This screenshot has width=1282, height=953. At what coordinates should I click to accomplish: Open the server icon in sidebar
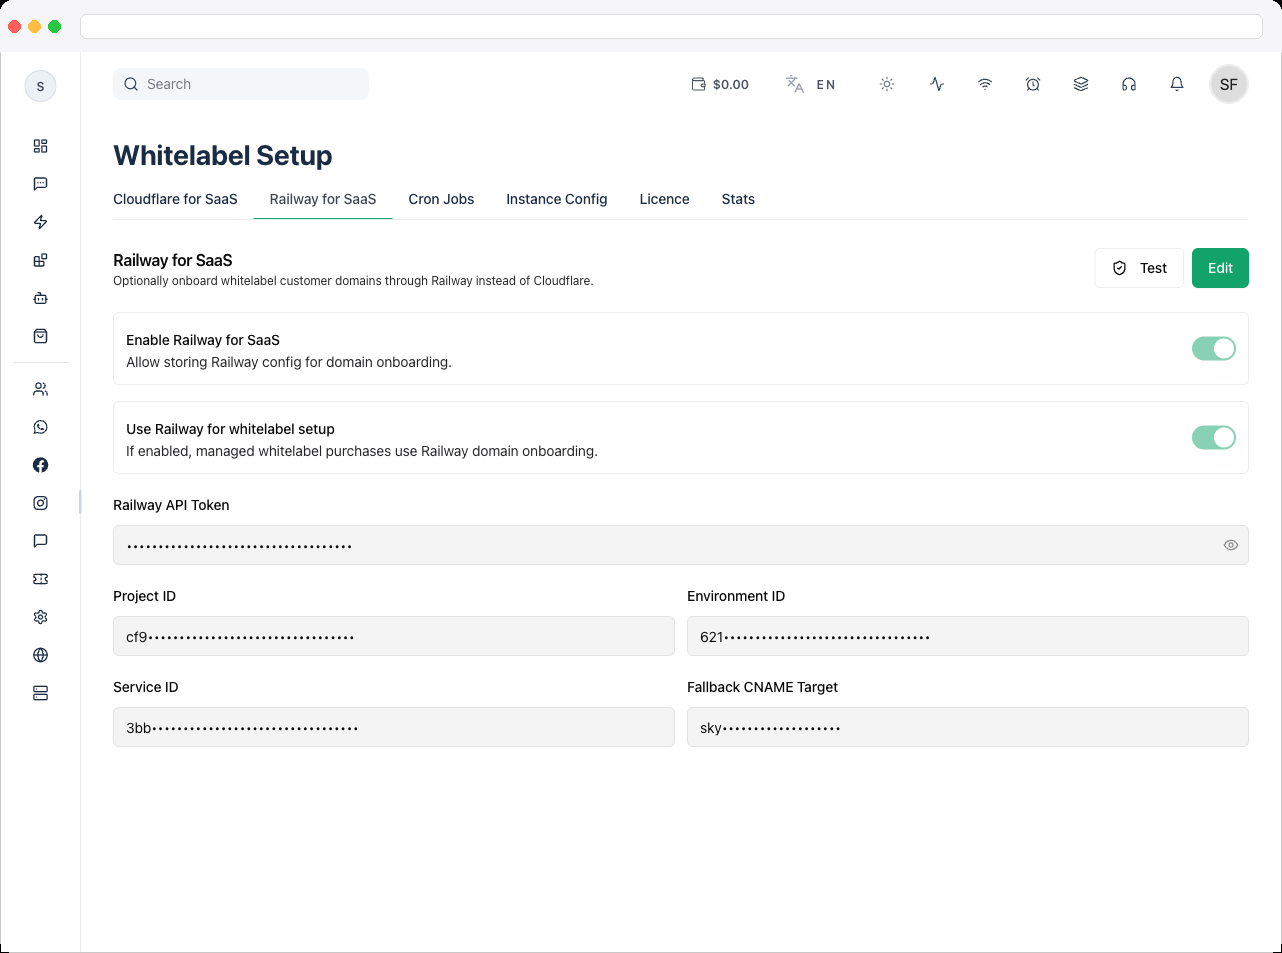click(x=40, y=693)
